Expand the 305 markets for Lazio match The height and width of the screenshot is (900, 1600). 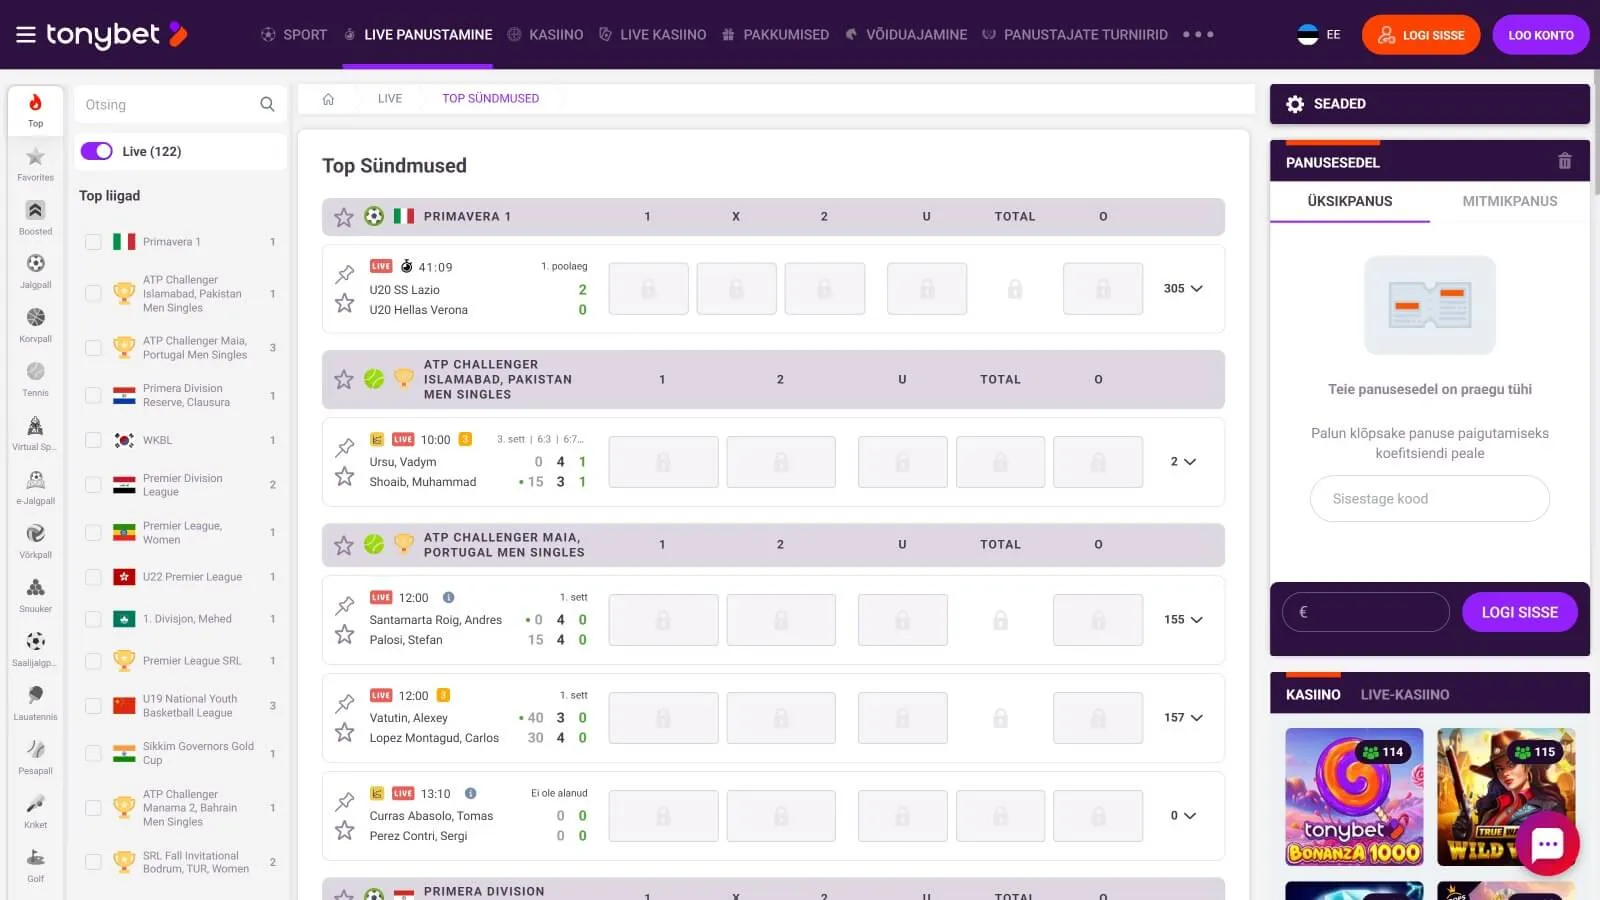click(x=1183, y=289)
